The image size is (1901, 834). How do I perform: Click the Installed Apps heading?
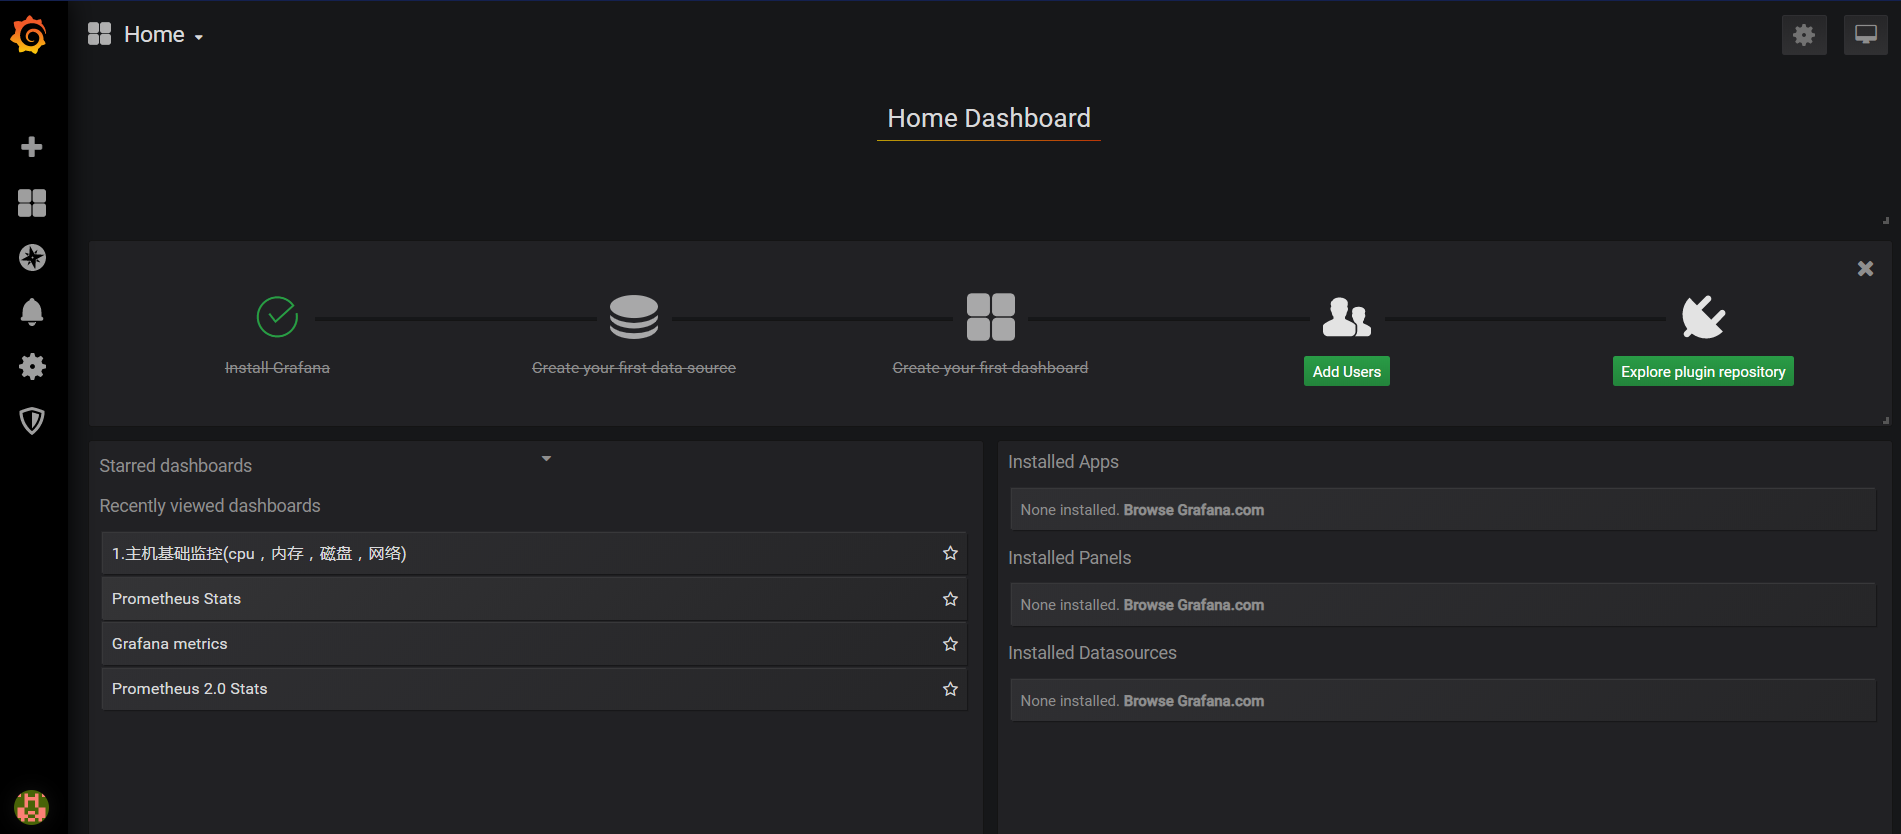pos(1063,462)
